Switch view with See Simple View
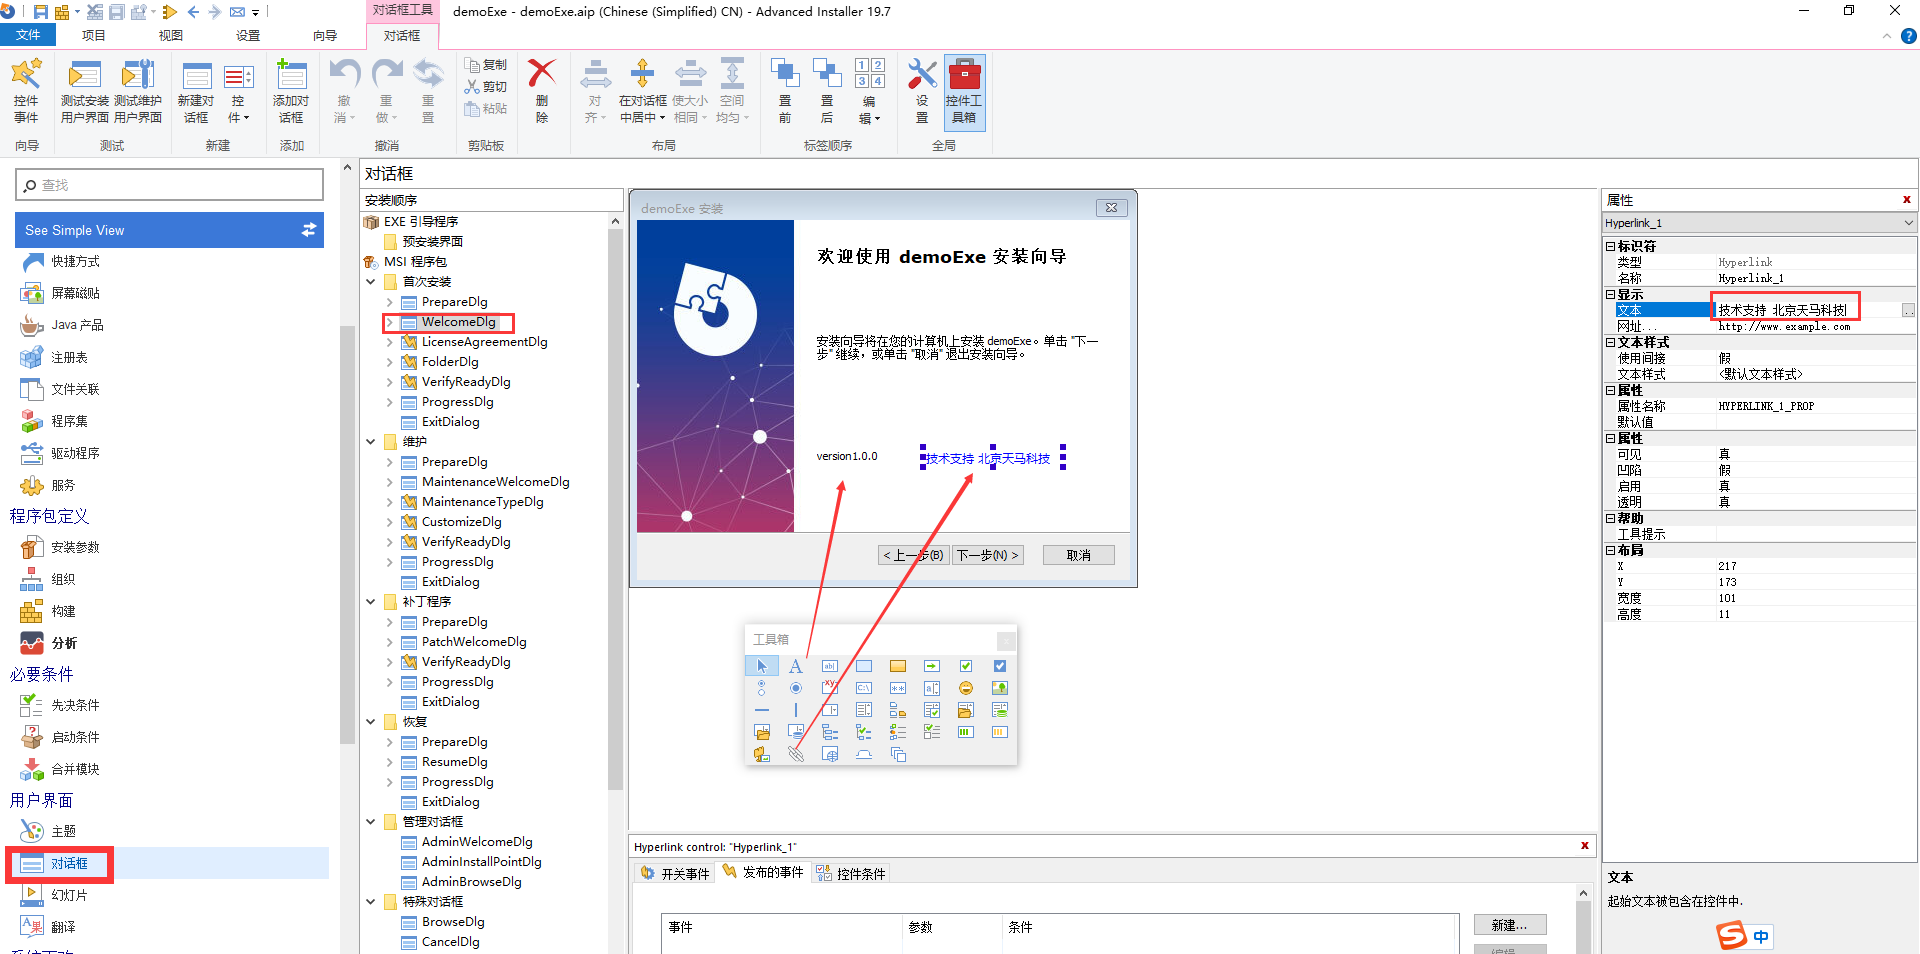 click(x=169, y=230)
